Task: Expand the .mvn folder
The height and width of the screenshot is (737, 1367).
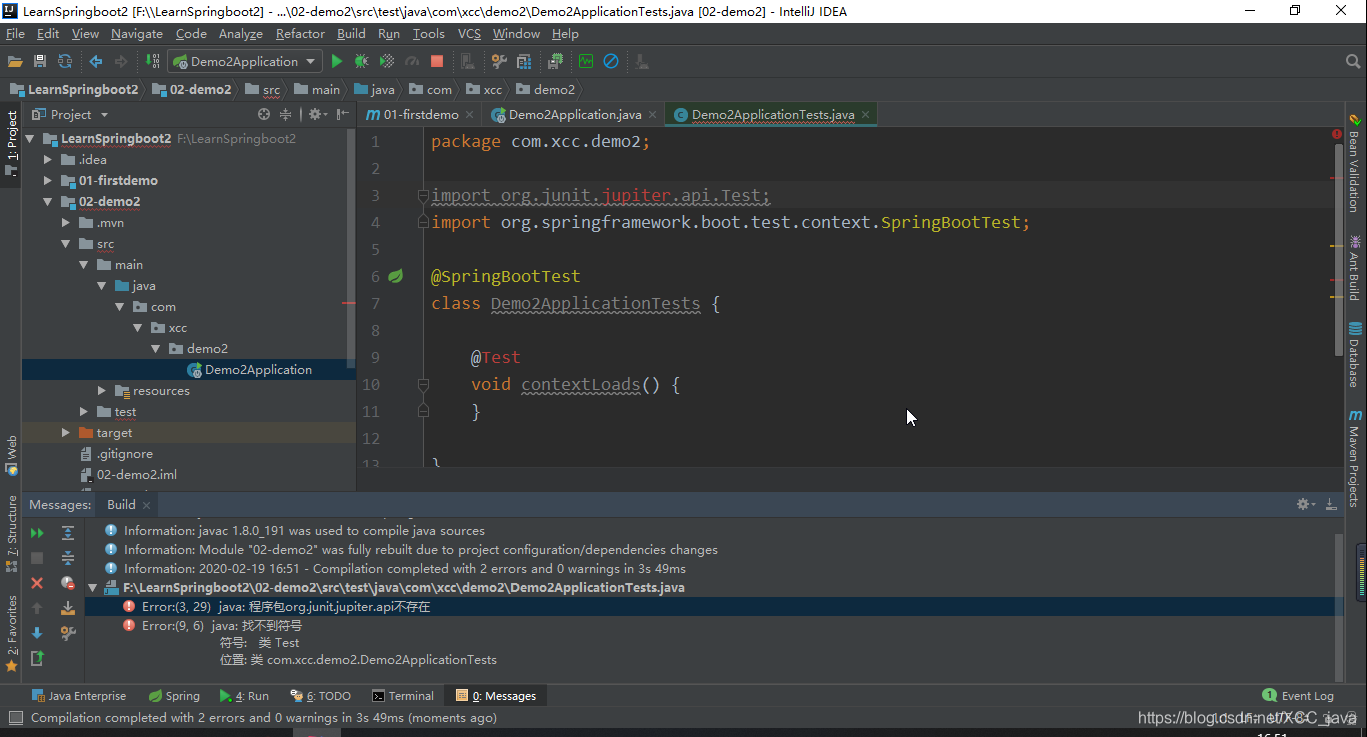Action: 66,223
